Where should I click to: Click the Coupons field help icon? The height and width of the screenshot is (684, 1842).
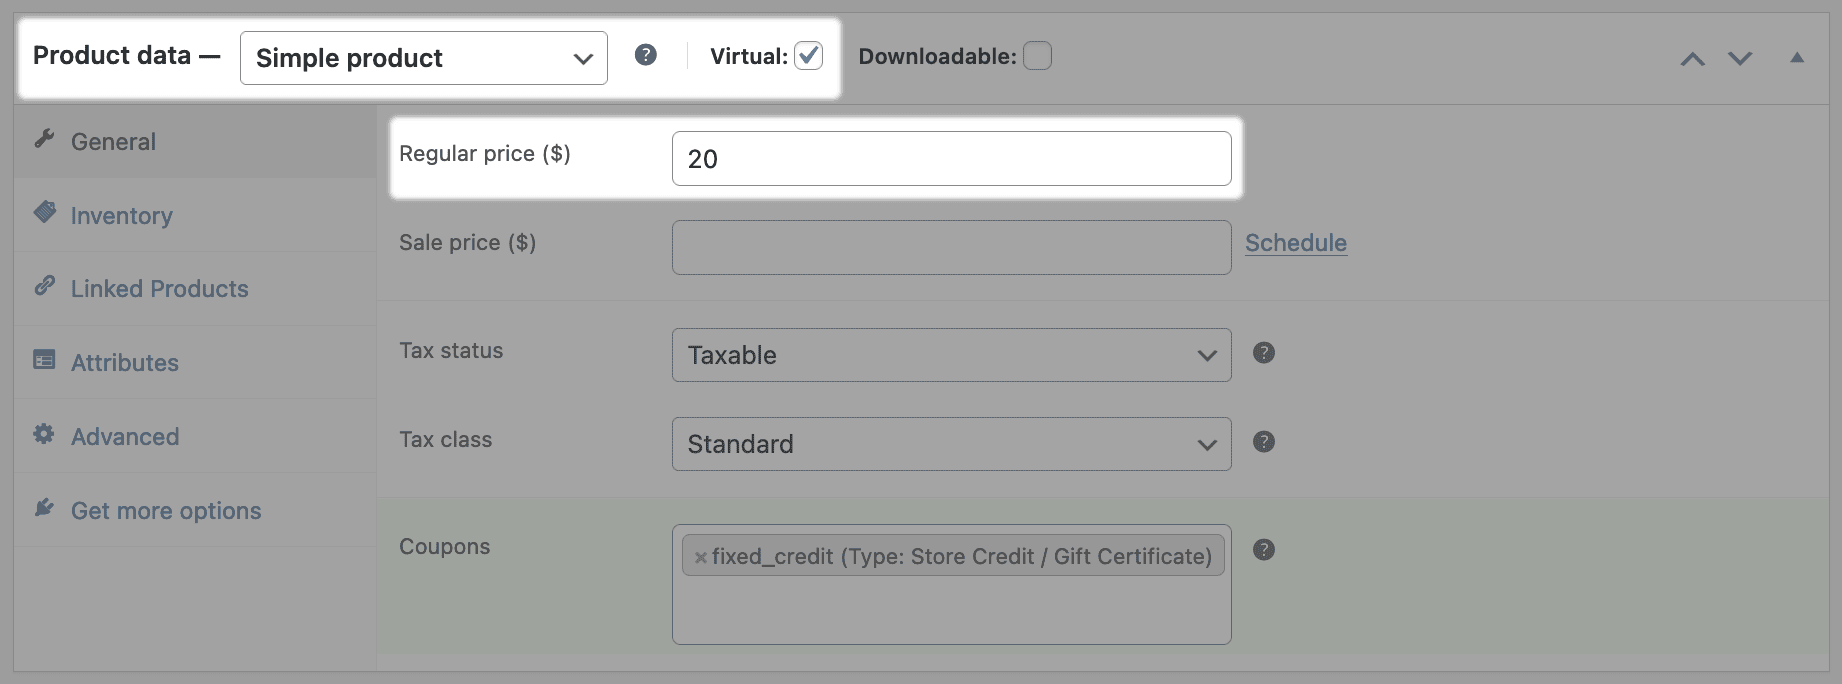pos(1264,550)
